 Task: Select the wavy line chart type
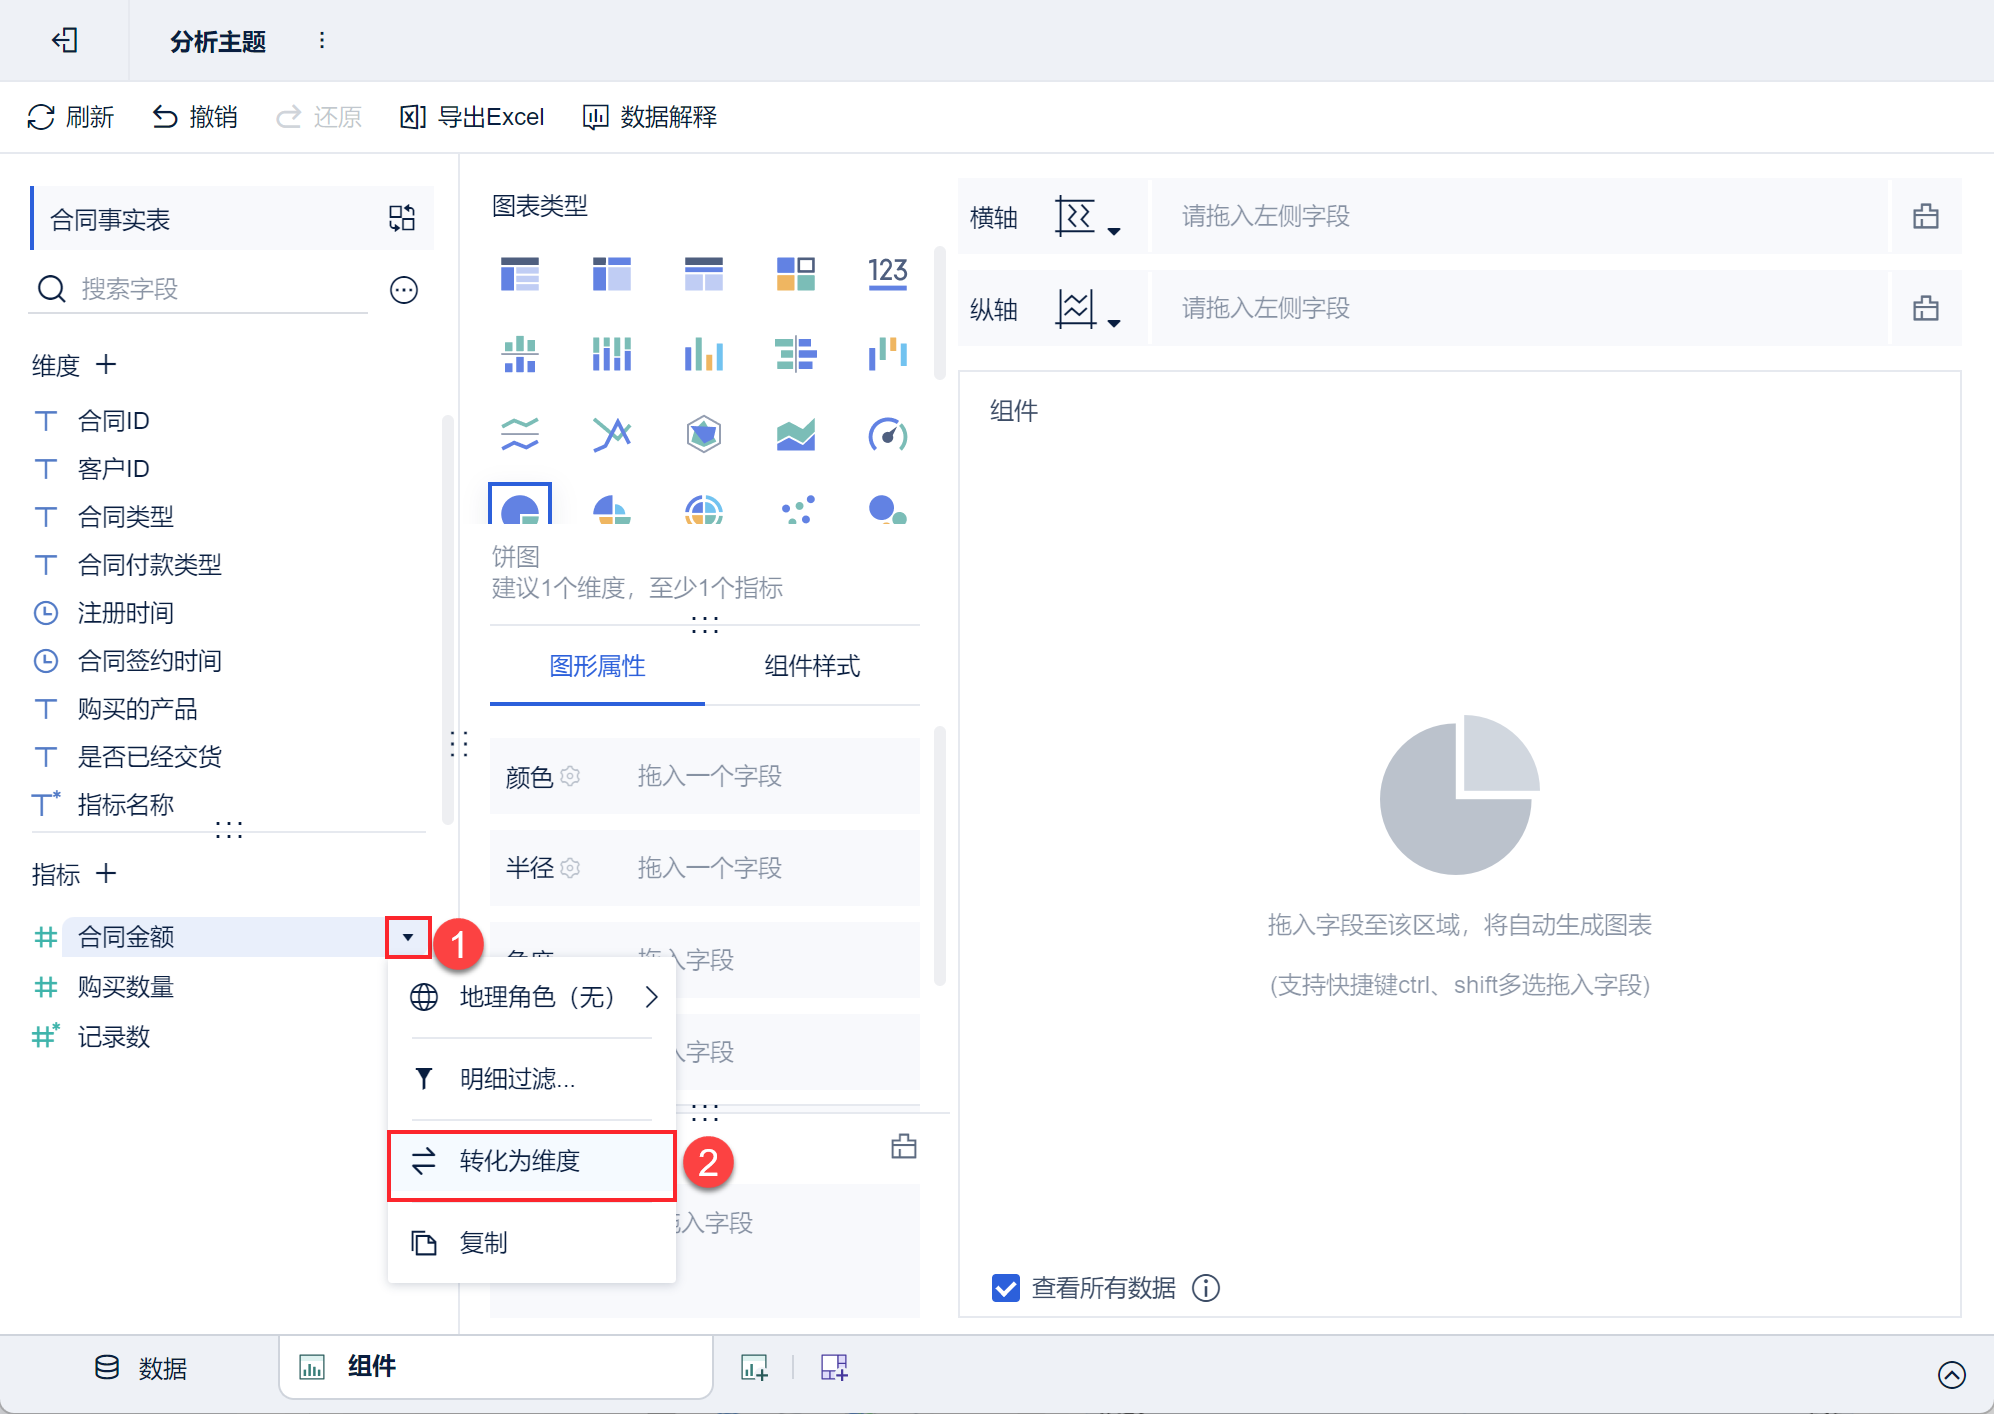point(520,434)
